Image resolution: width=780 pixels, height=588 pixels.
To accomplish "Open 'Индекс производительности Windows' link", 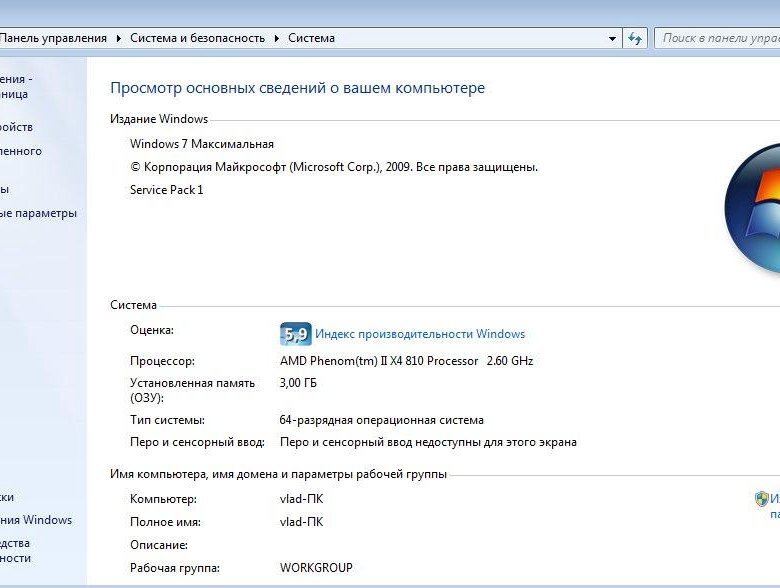I will point(419,334).
